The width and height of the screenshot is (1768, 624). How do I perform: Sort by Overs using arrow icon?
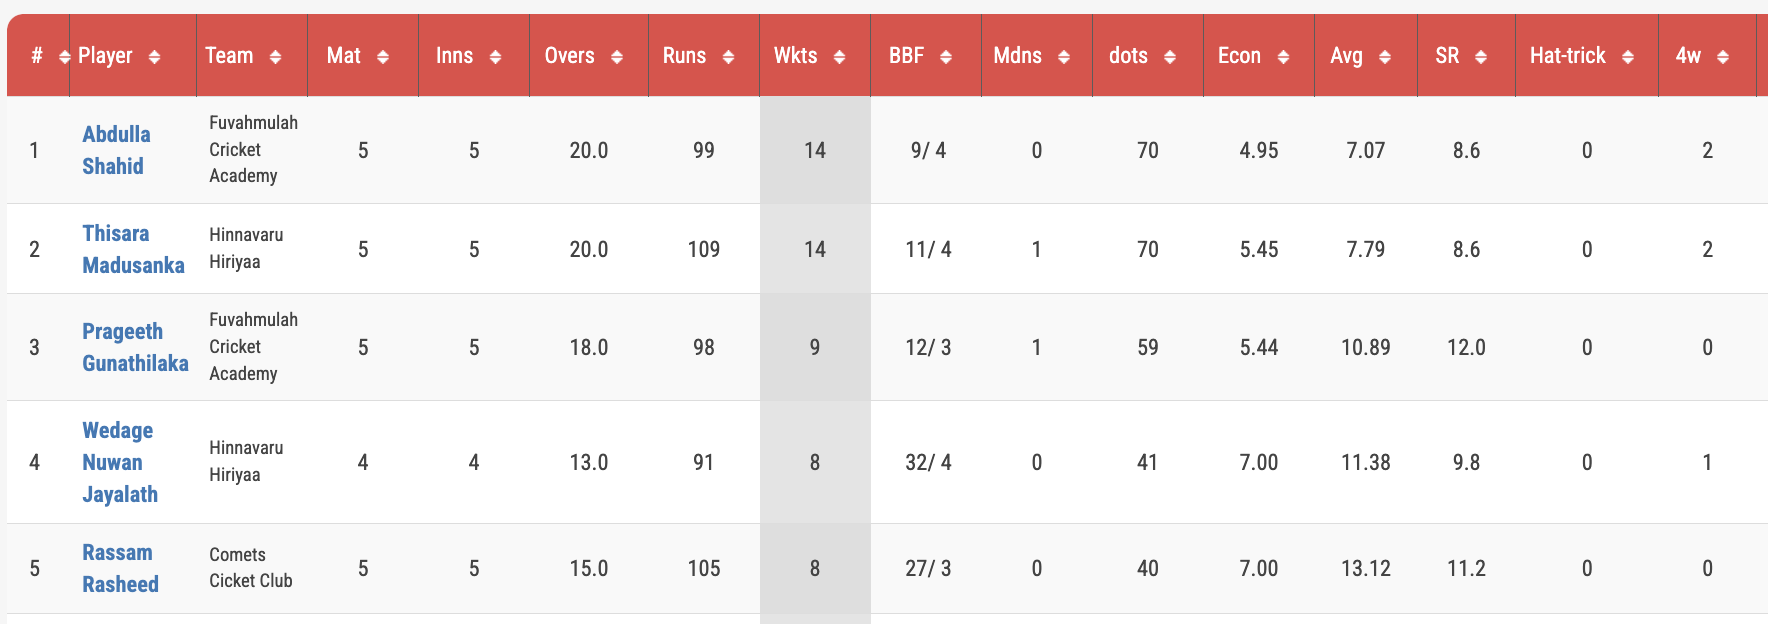pyautogui.click(x=617, y=57)
